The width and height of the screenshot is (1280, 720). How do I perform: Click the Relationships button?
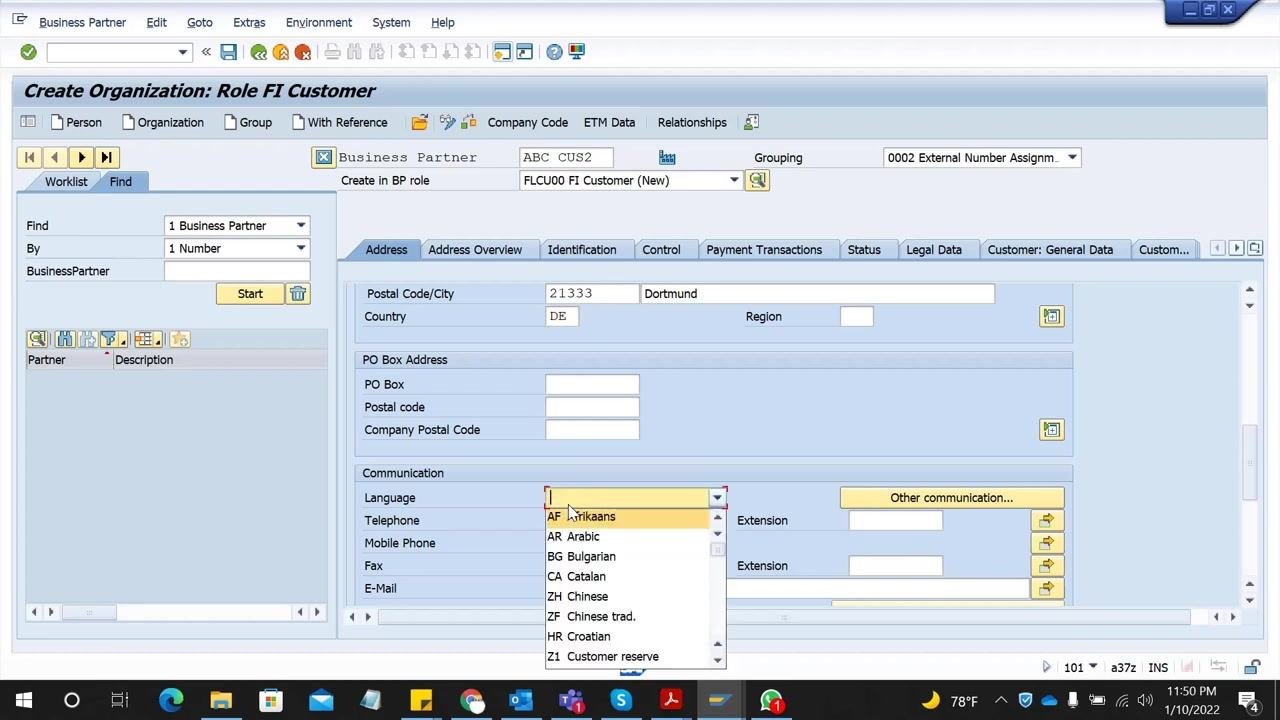692,122
